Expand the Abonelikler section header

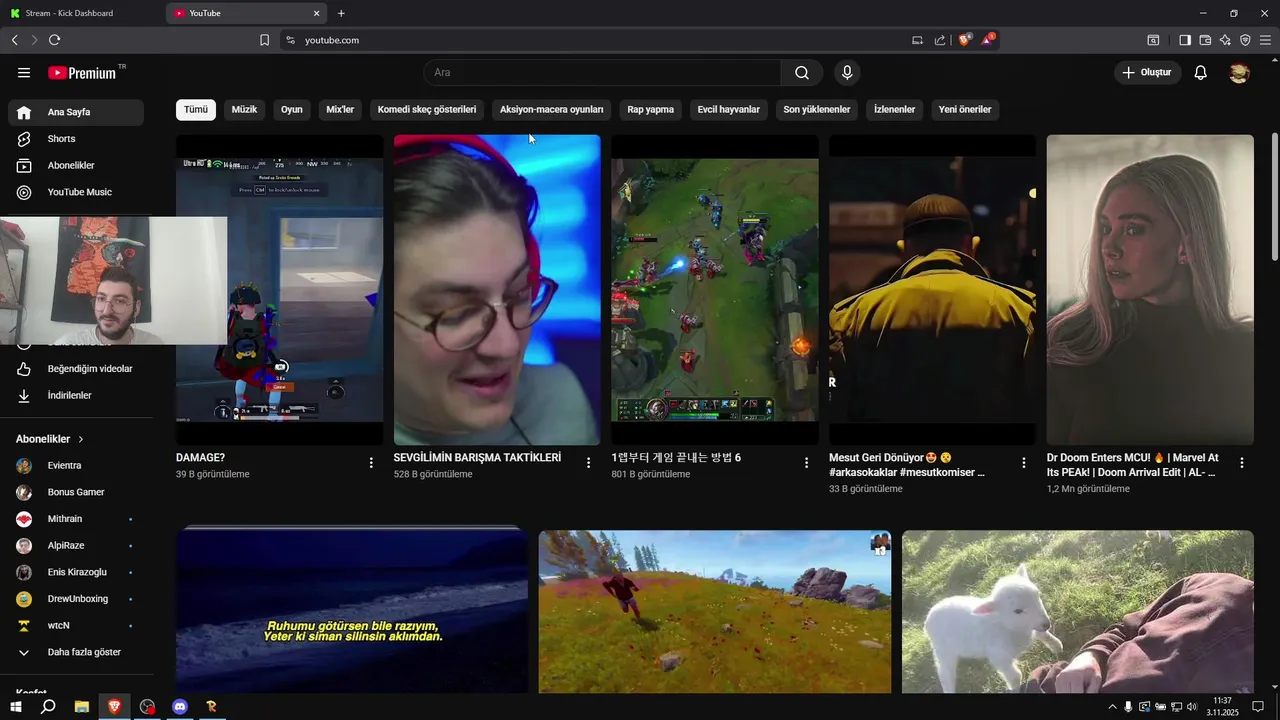click(50, 439)
